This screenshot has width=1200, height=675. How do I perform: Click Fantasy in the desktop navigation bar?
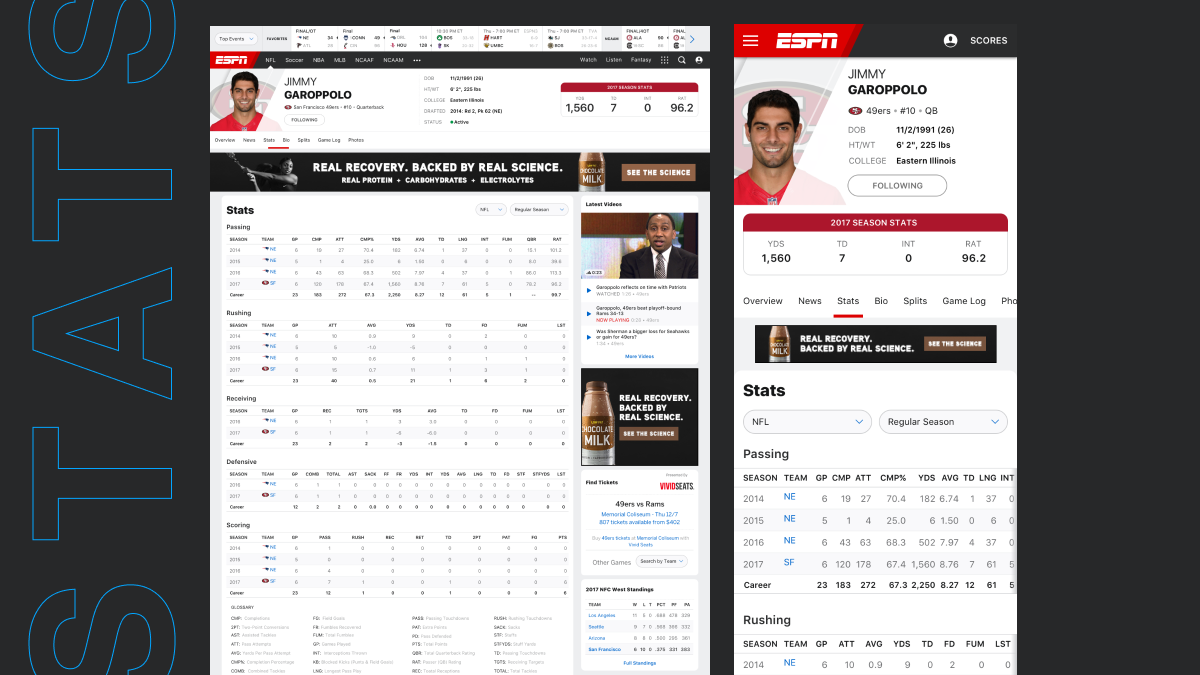pyautogui.click(x=640, y=60)
